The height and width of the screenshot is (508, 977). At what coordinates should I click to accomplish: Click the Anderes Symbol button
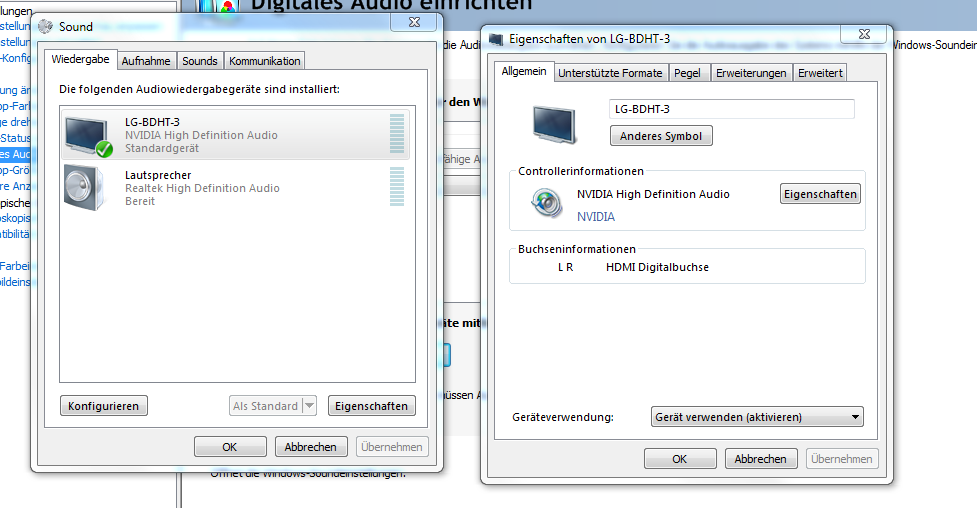coord(661,136)
